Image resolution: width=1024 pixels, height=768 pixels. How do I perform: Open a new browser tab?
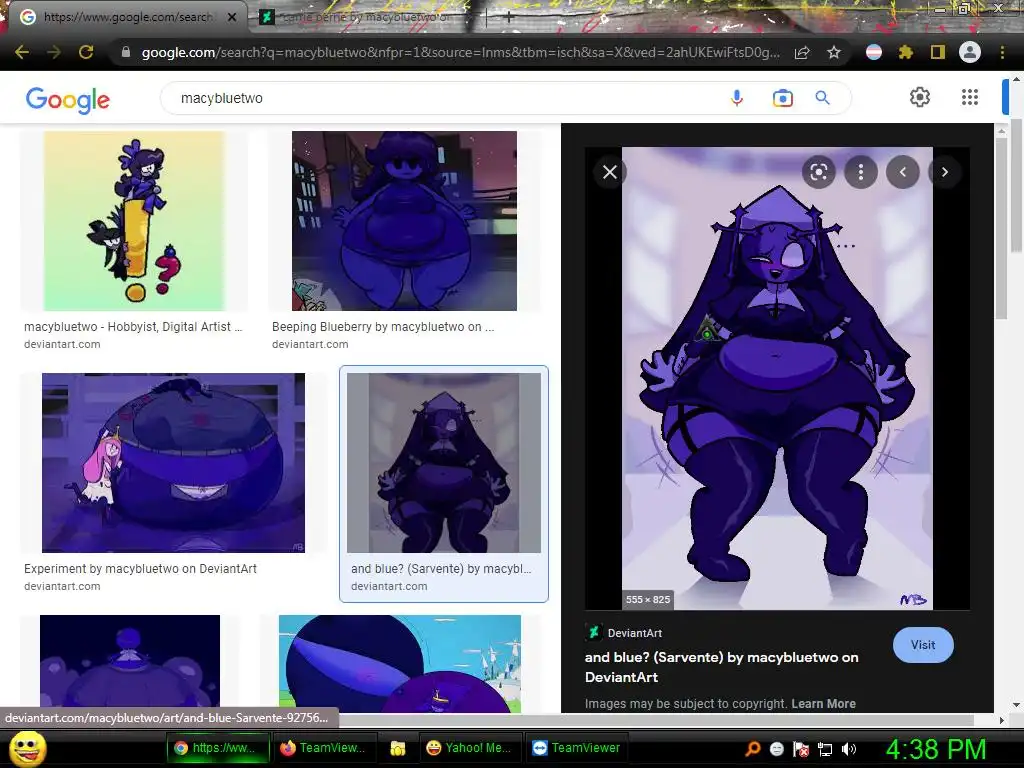pos(509,18)
